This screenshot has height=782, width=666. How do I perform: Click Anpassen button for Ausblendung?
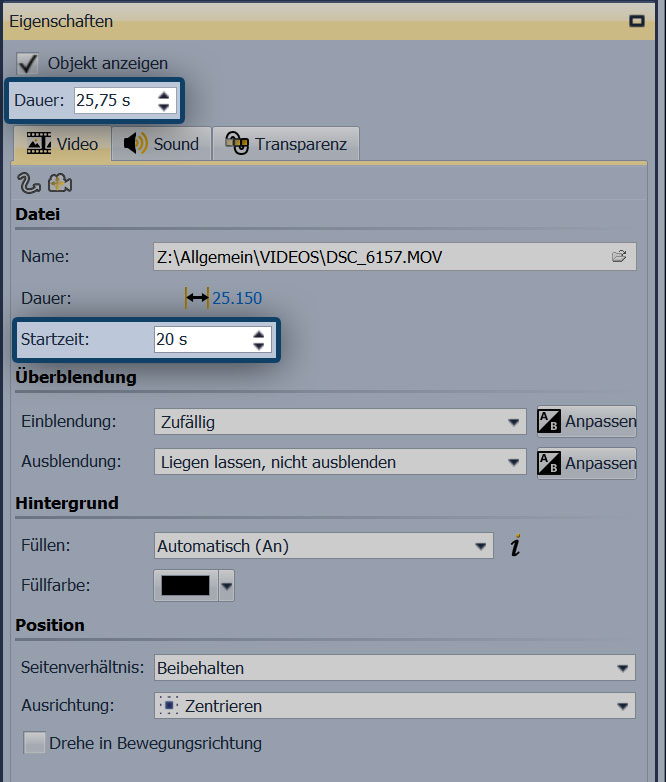click(587, 463)
